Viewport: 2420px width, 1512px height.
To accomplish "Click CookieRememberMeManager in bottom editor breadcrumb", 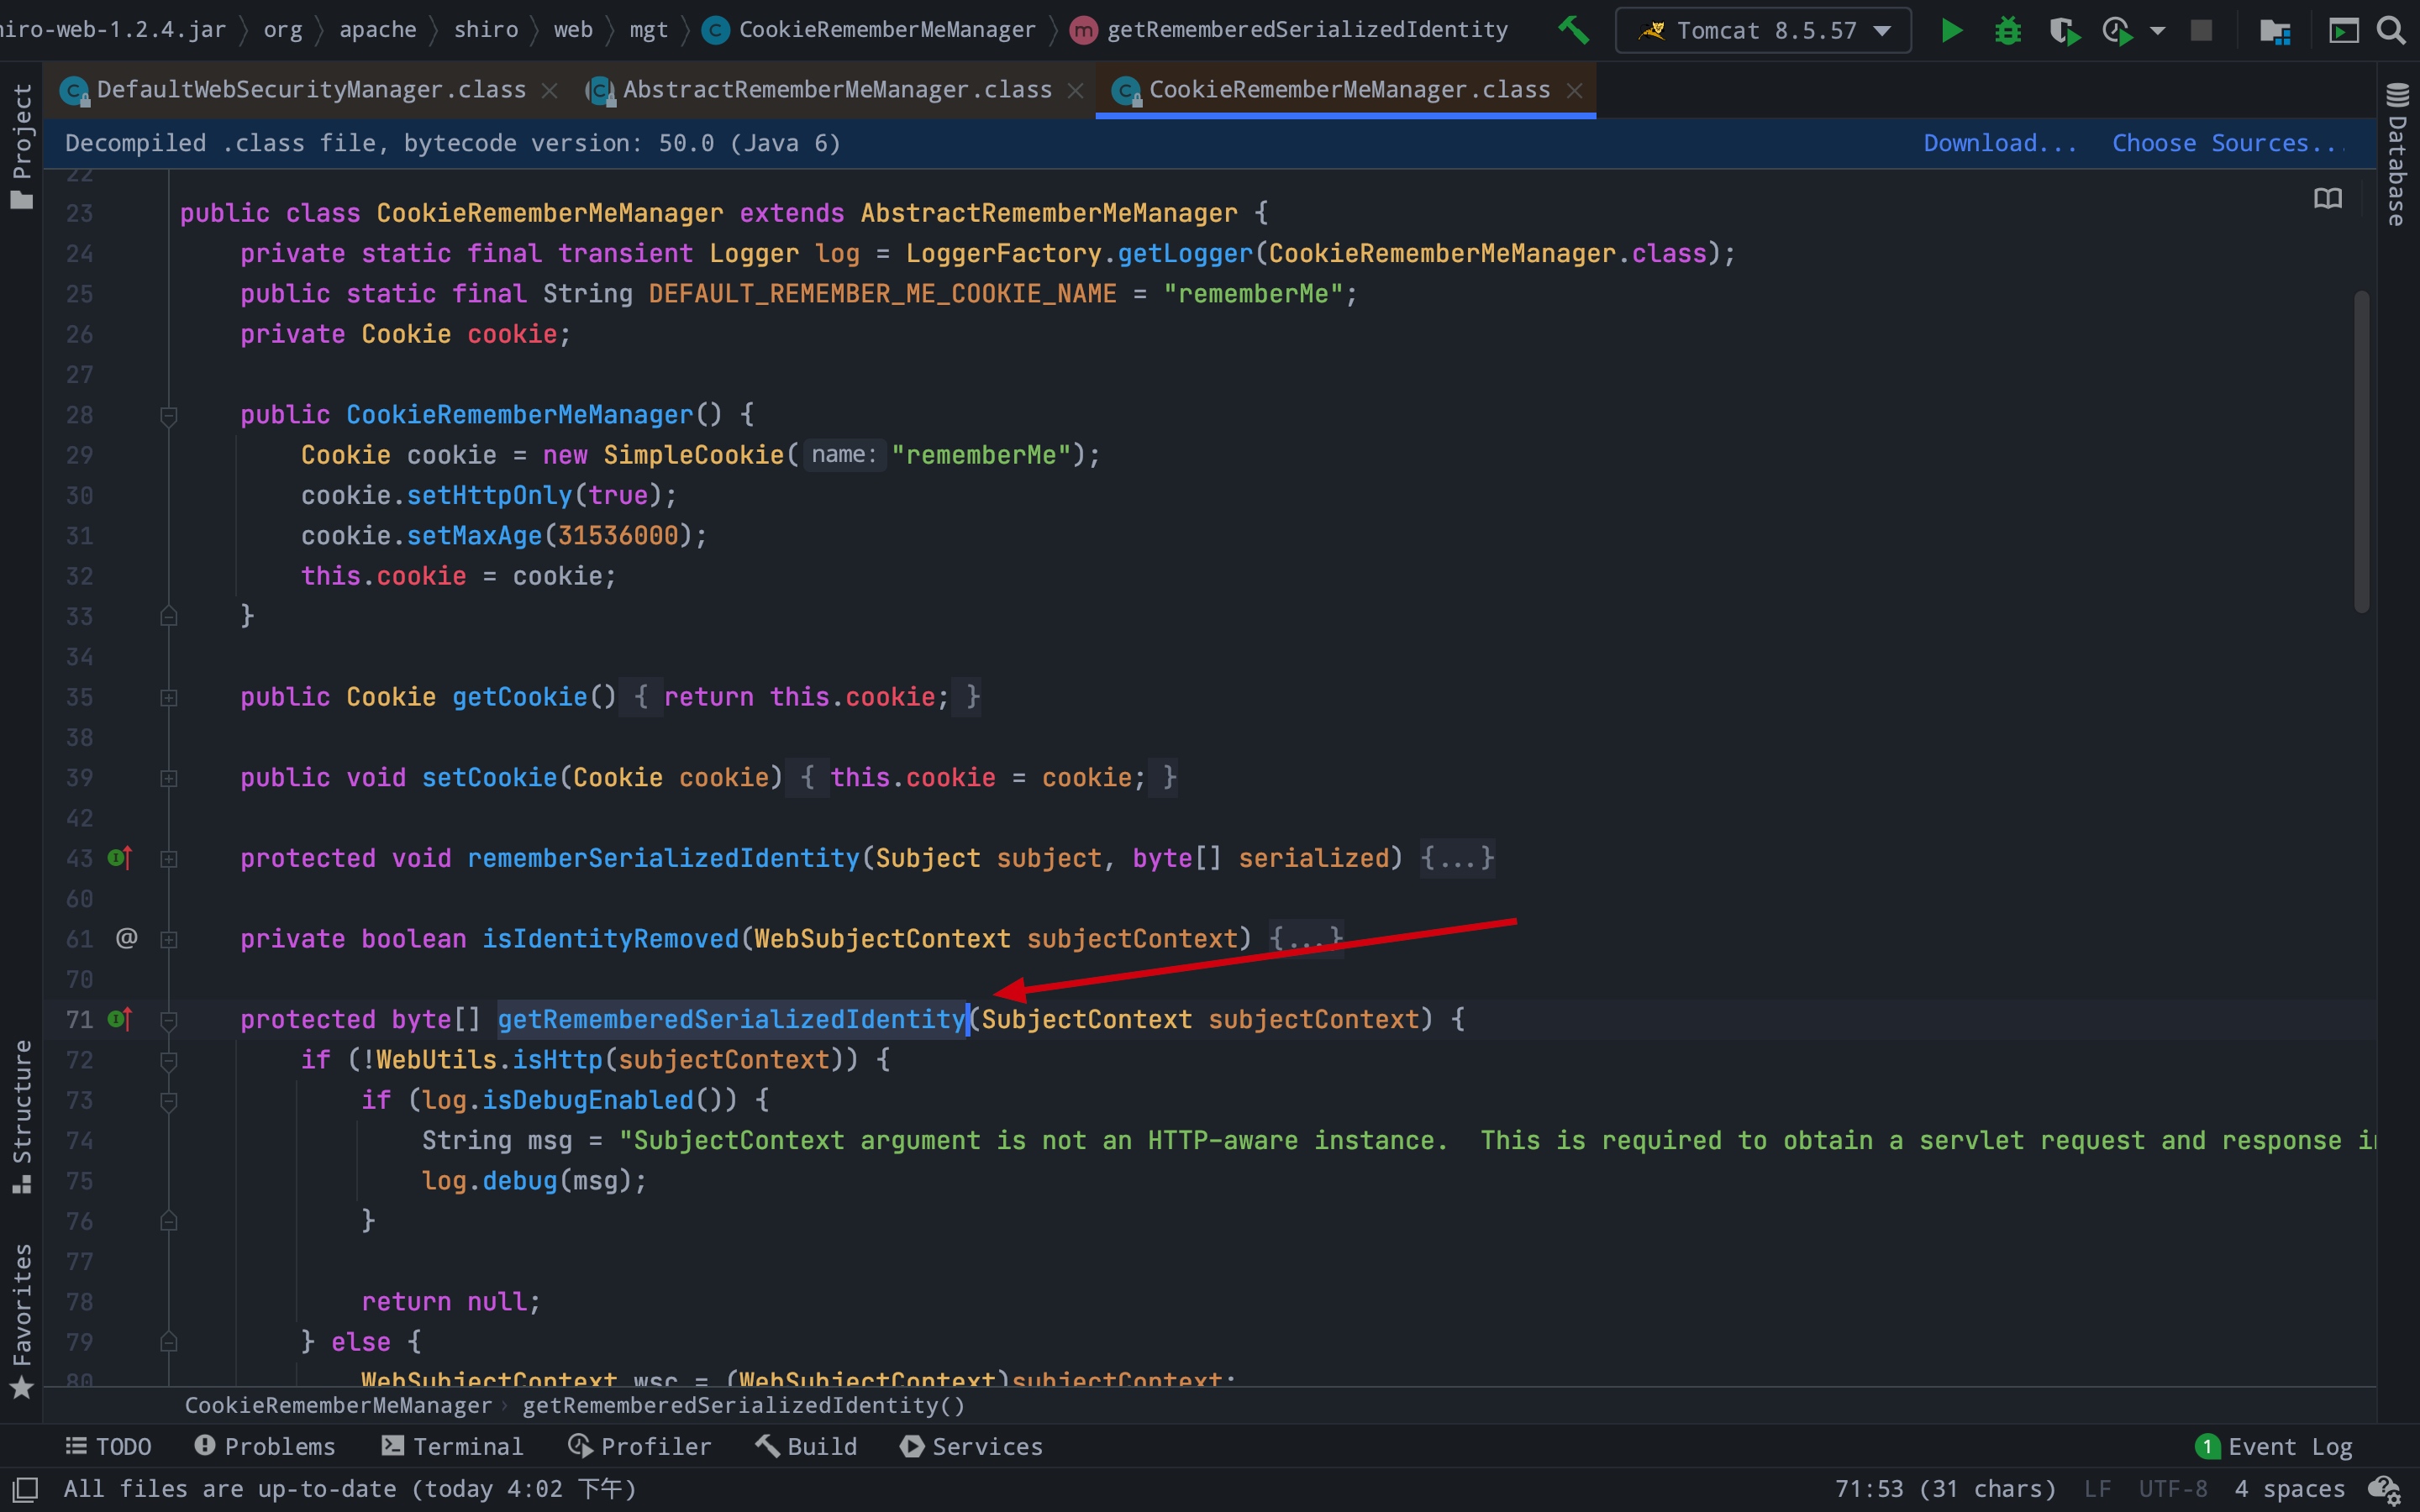I will [338, 1405].
